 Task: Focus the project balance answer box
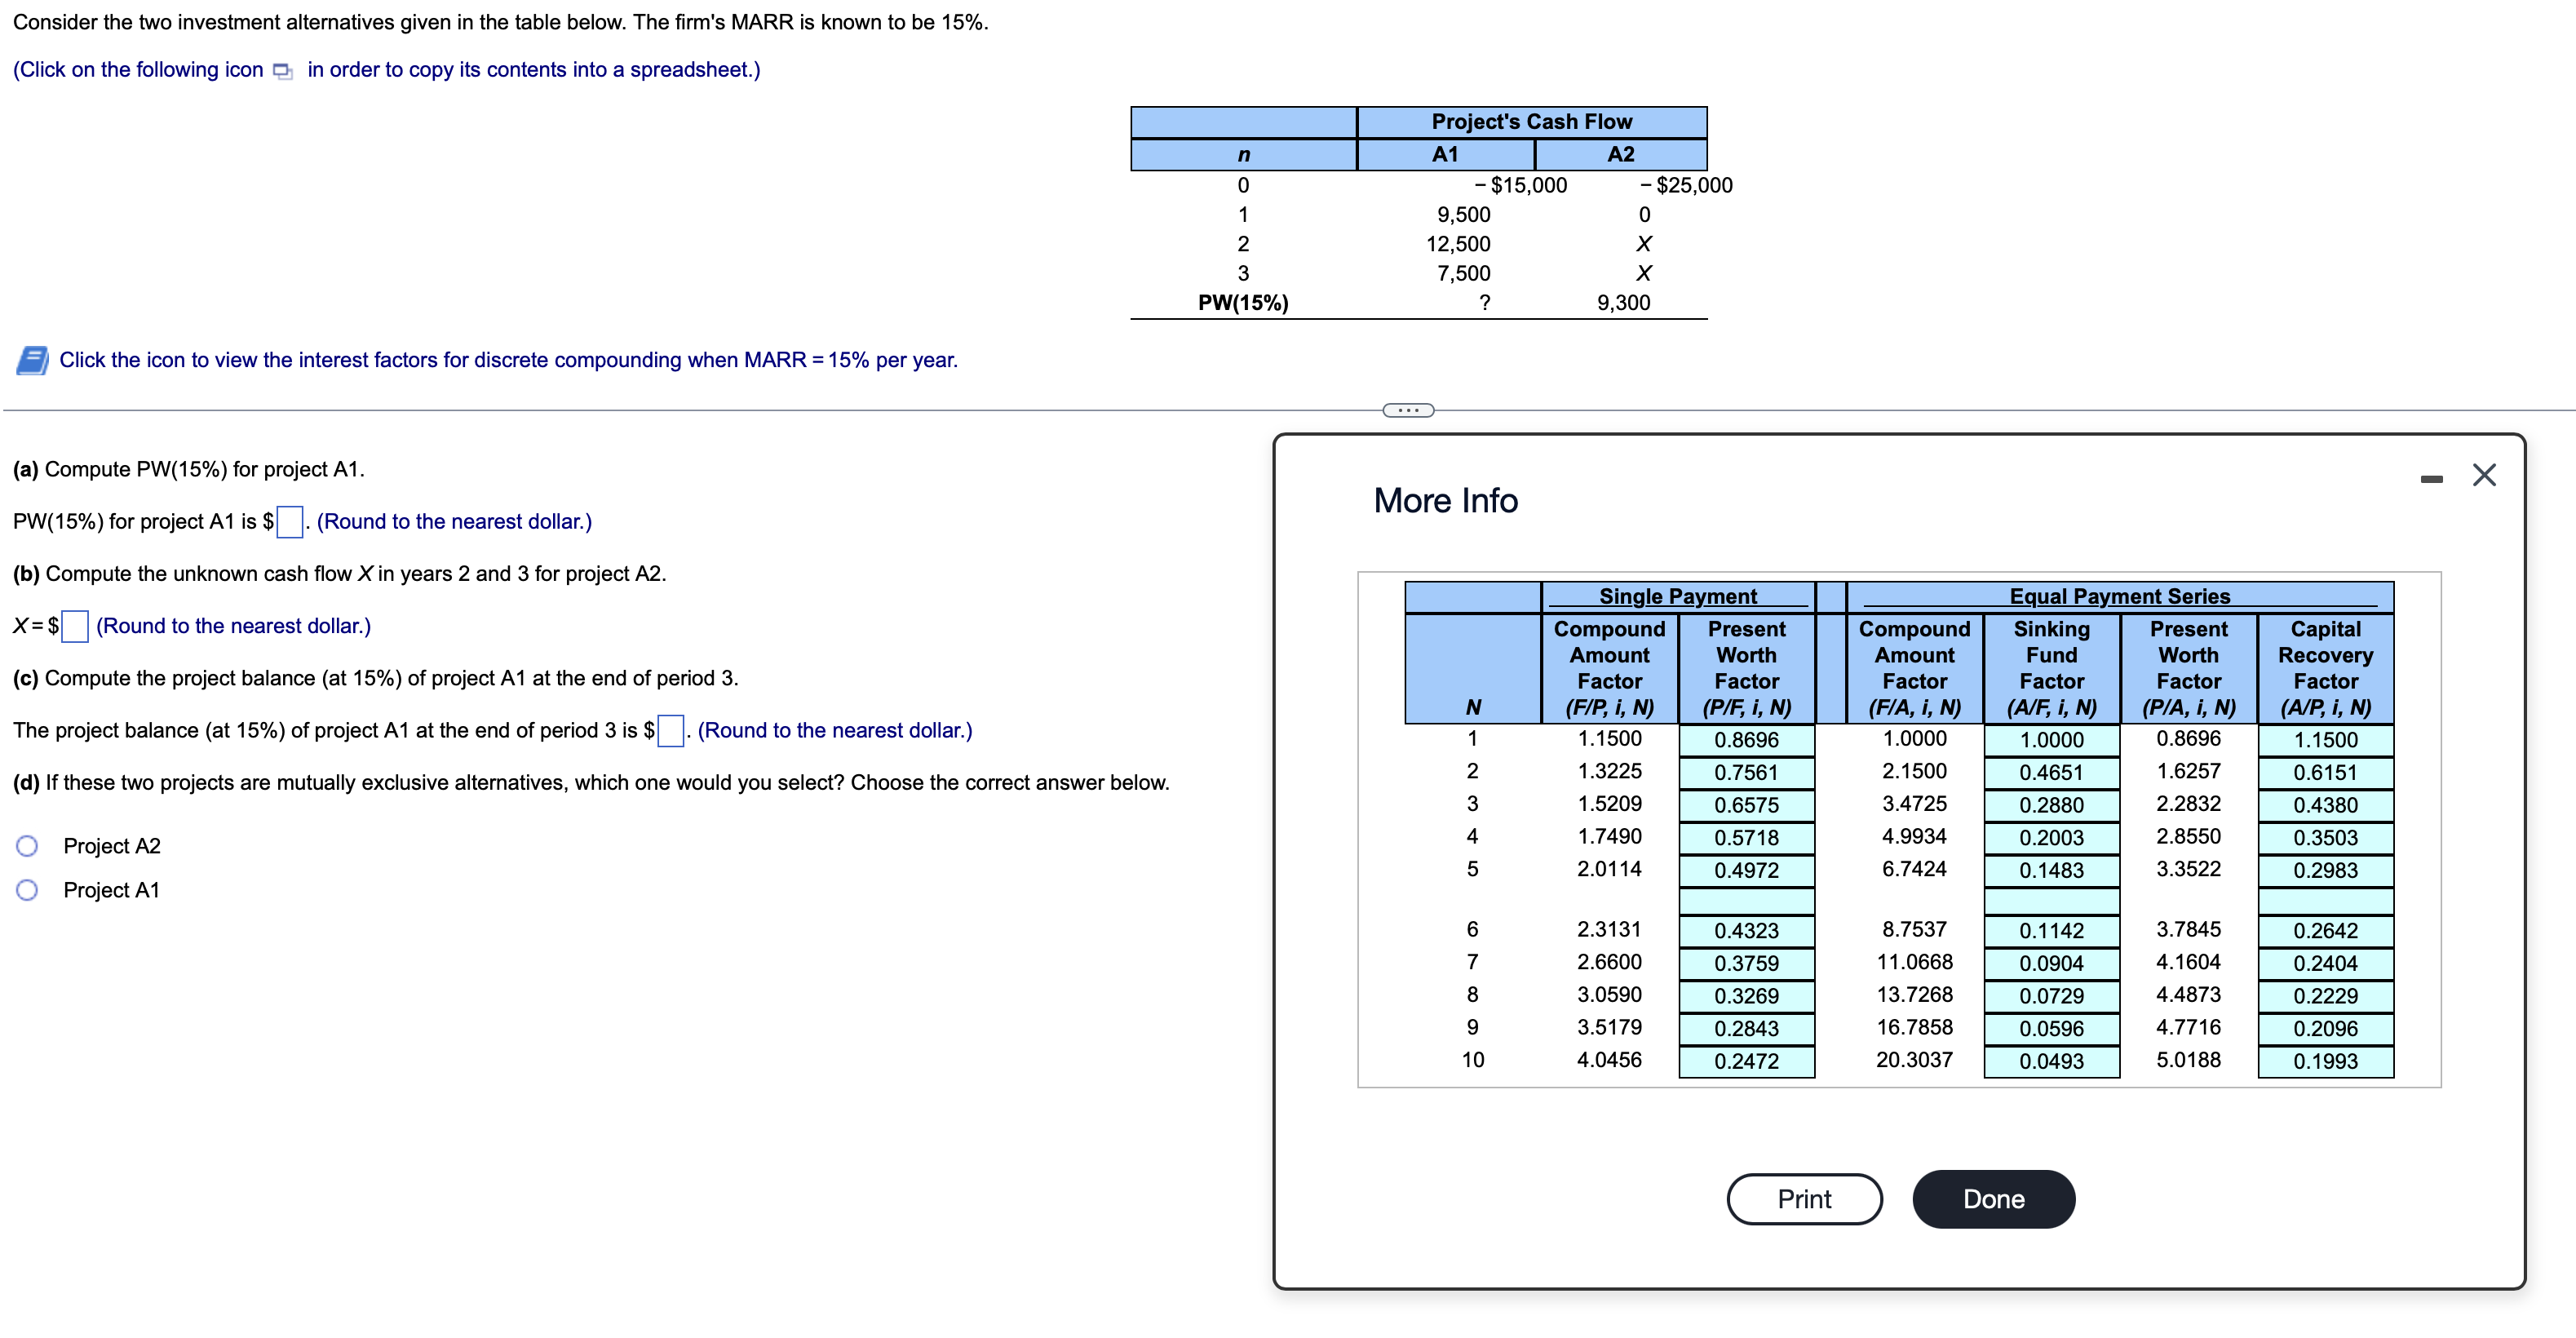670,731
